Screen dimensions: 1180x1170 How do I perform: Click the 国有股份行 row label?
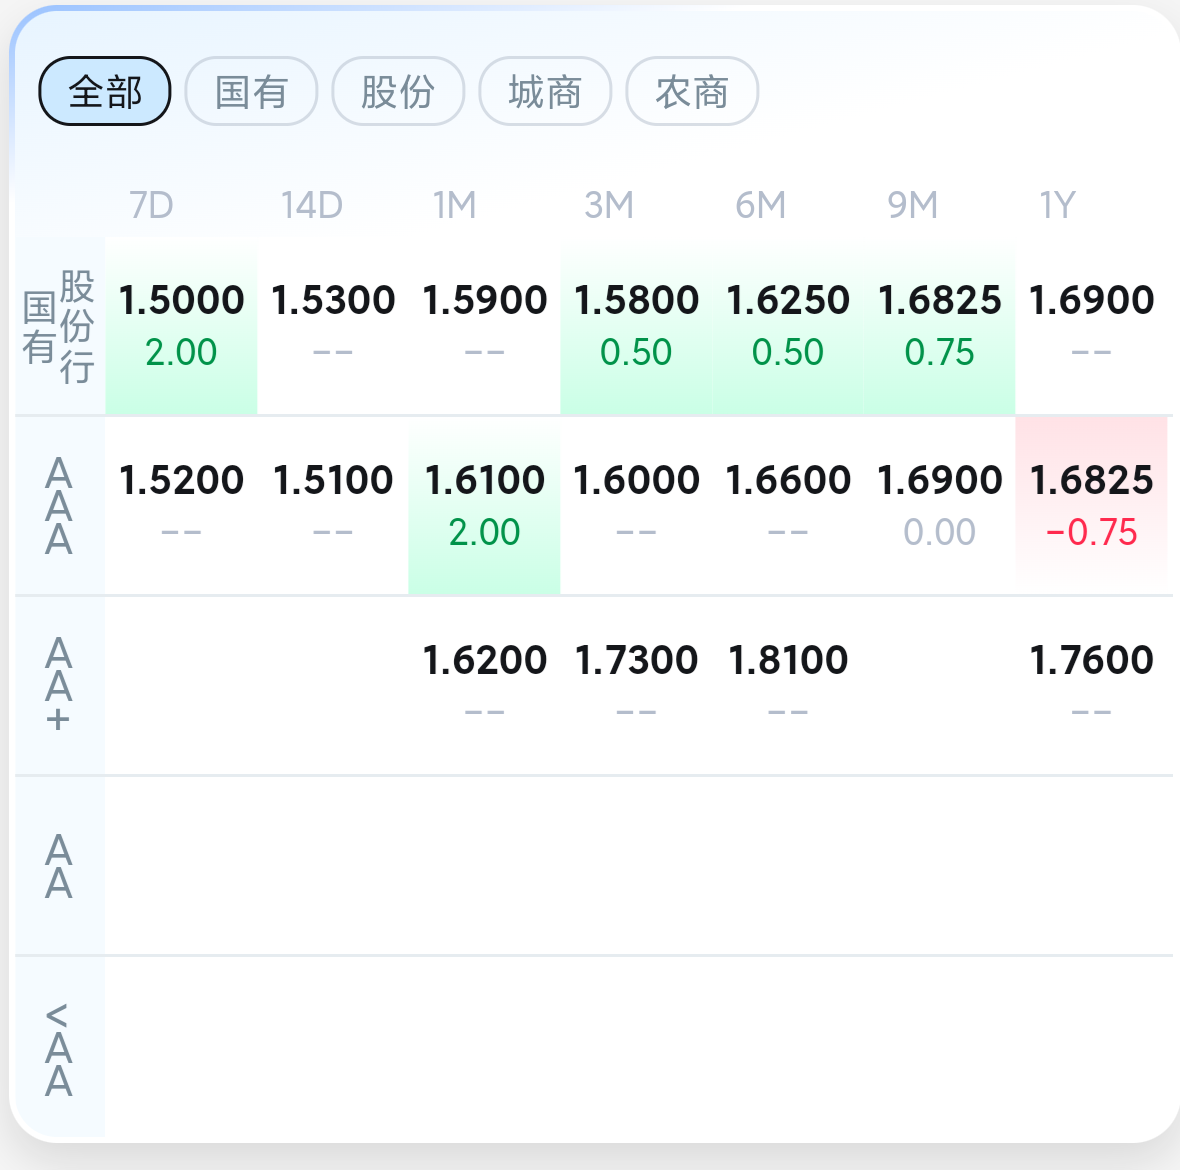pyautogui.click(x=59, y=326)
